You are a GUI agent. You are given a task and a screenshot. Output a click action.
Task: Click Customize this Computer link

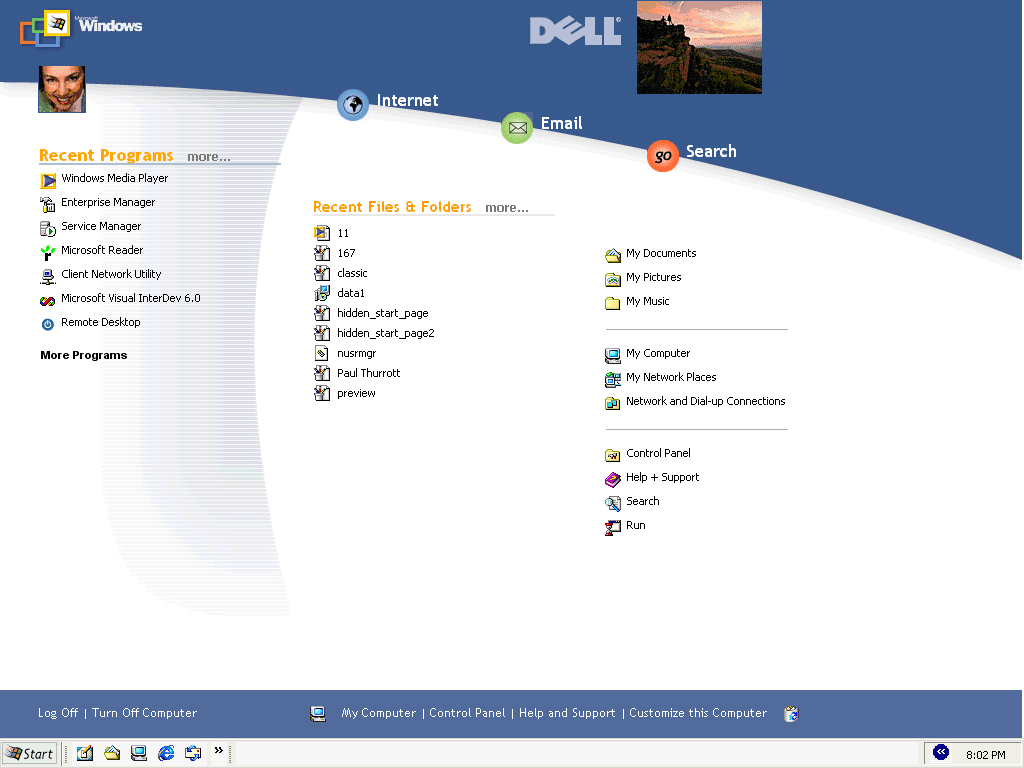pyautogui.click(x=697, y=713)
